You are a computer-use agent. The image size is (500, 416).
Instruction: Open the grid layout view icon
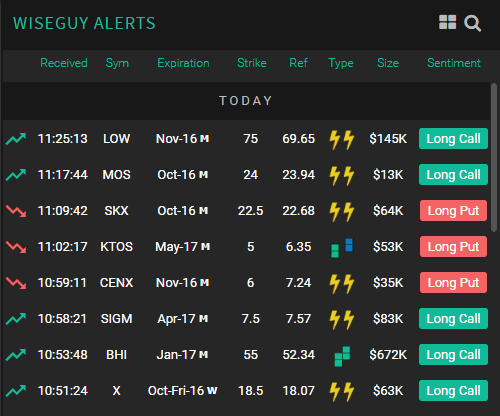point(447,22)
